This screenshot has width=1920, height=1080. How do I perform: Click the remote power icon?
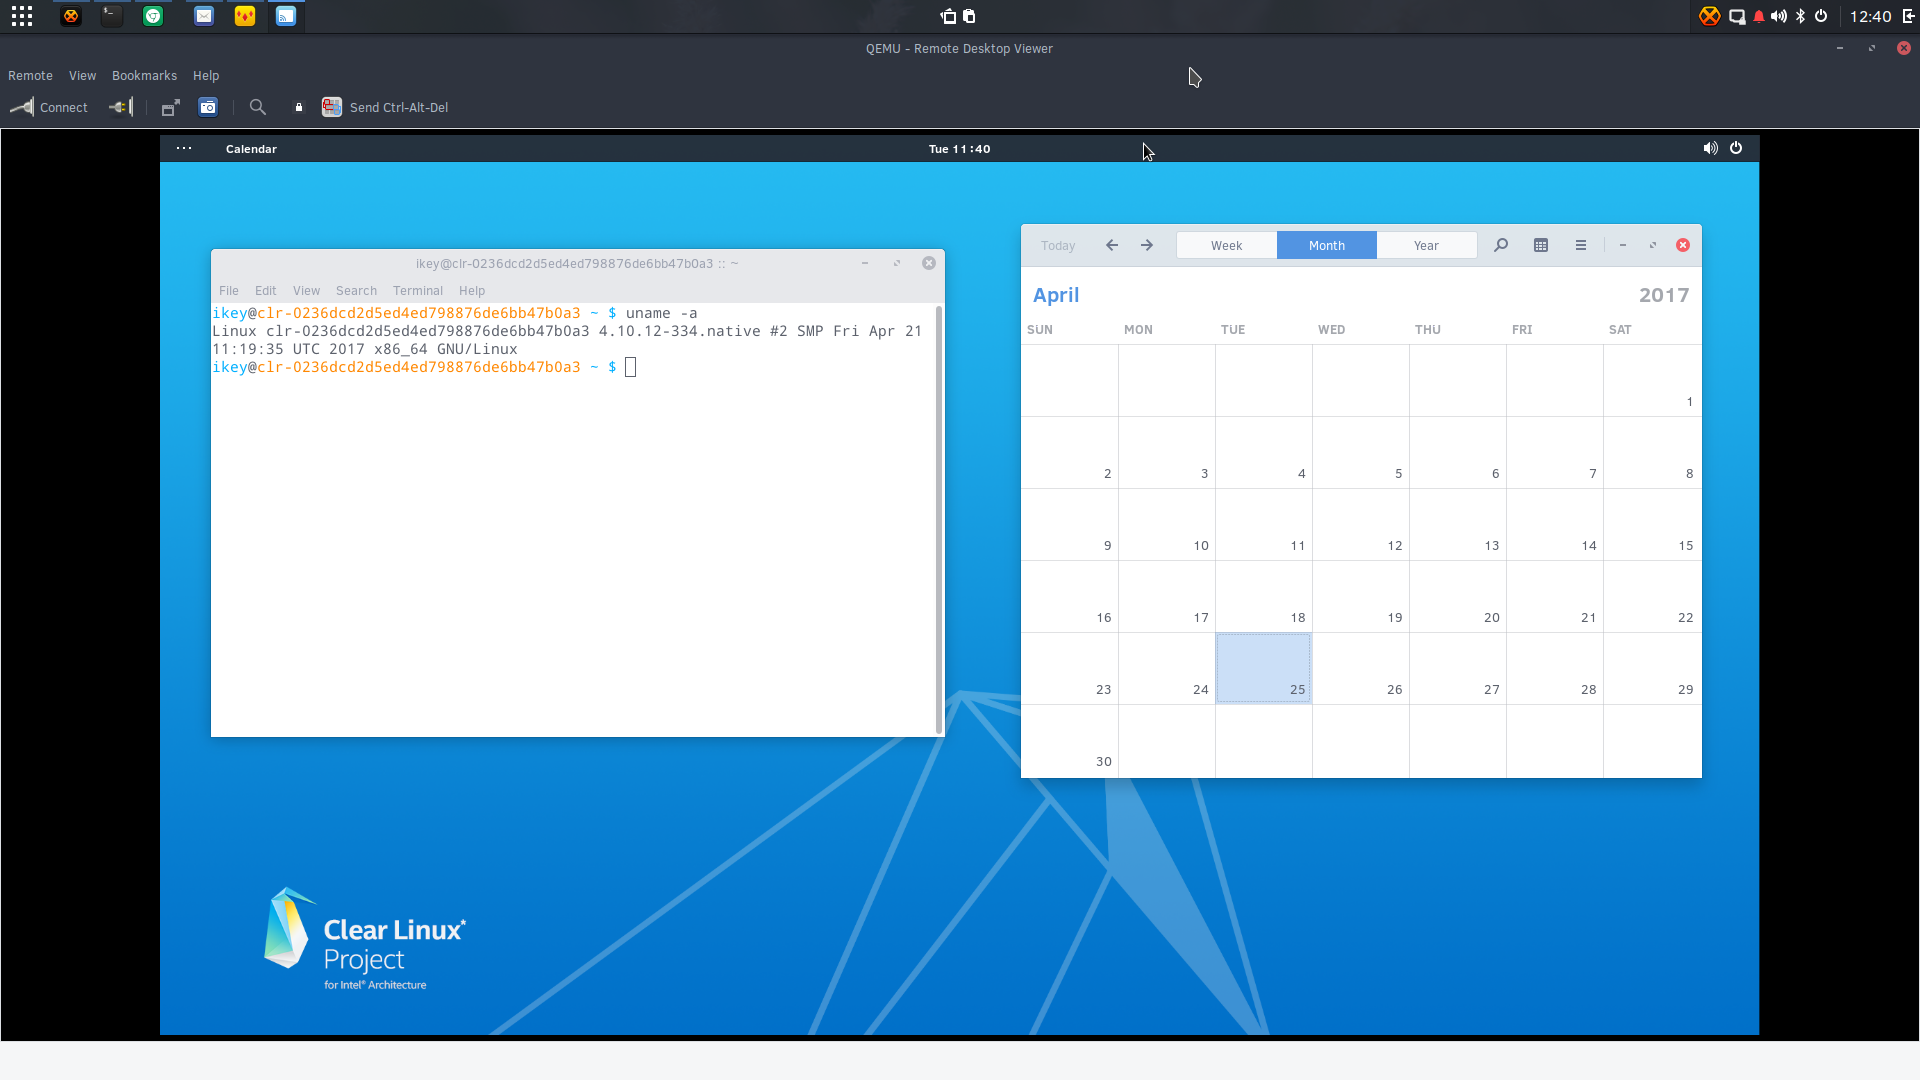[1736, 148]
